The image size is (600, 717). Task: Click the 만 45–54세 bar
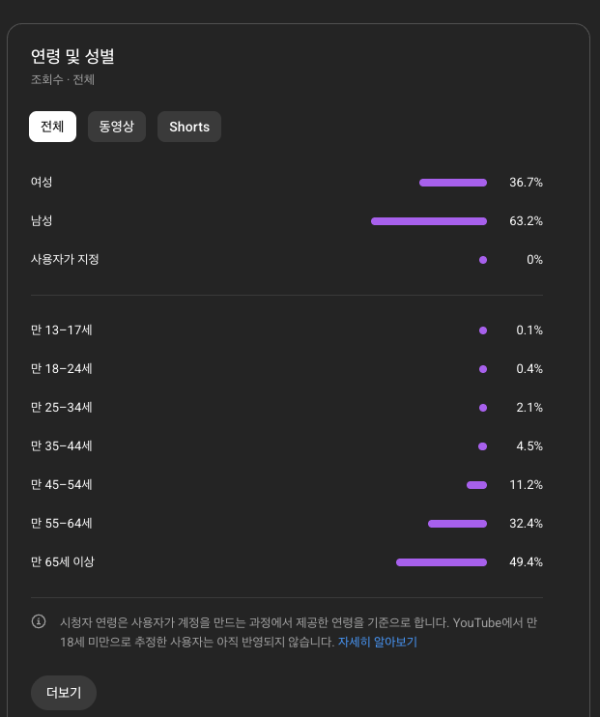(x=477, y=485)
